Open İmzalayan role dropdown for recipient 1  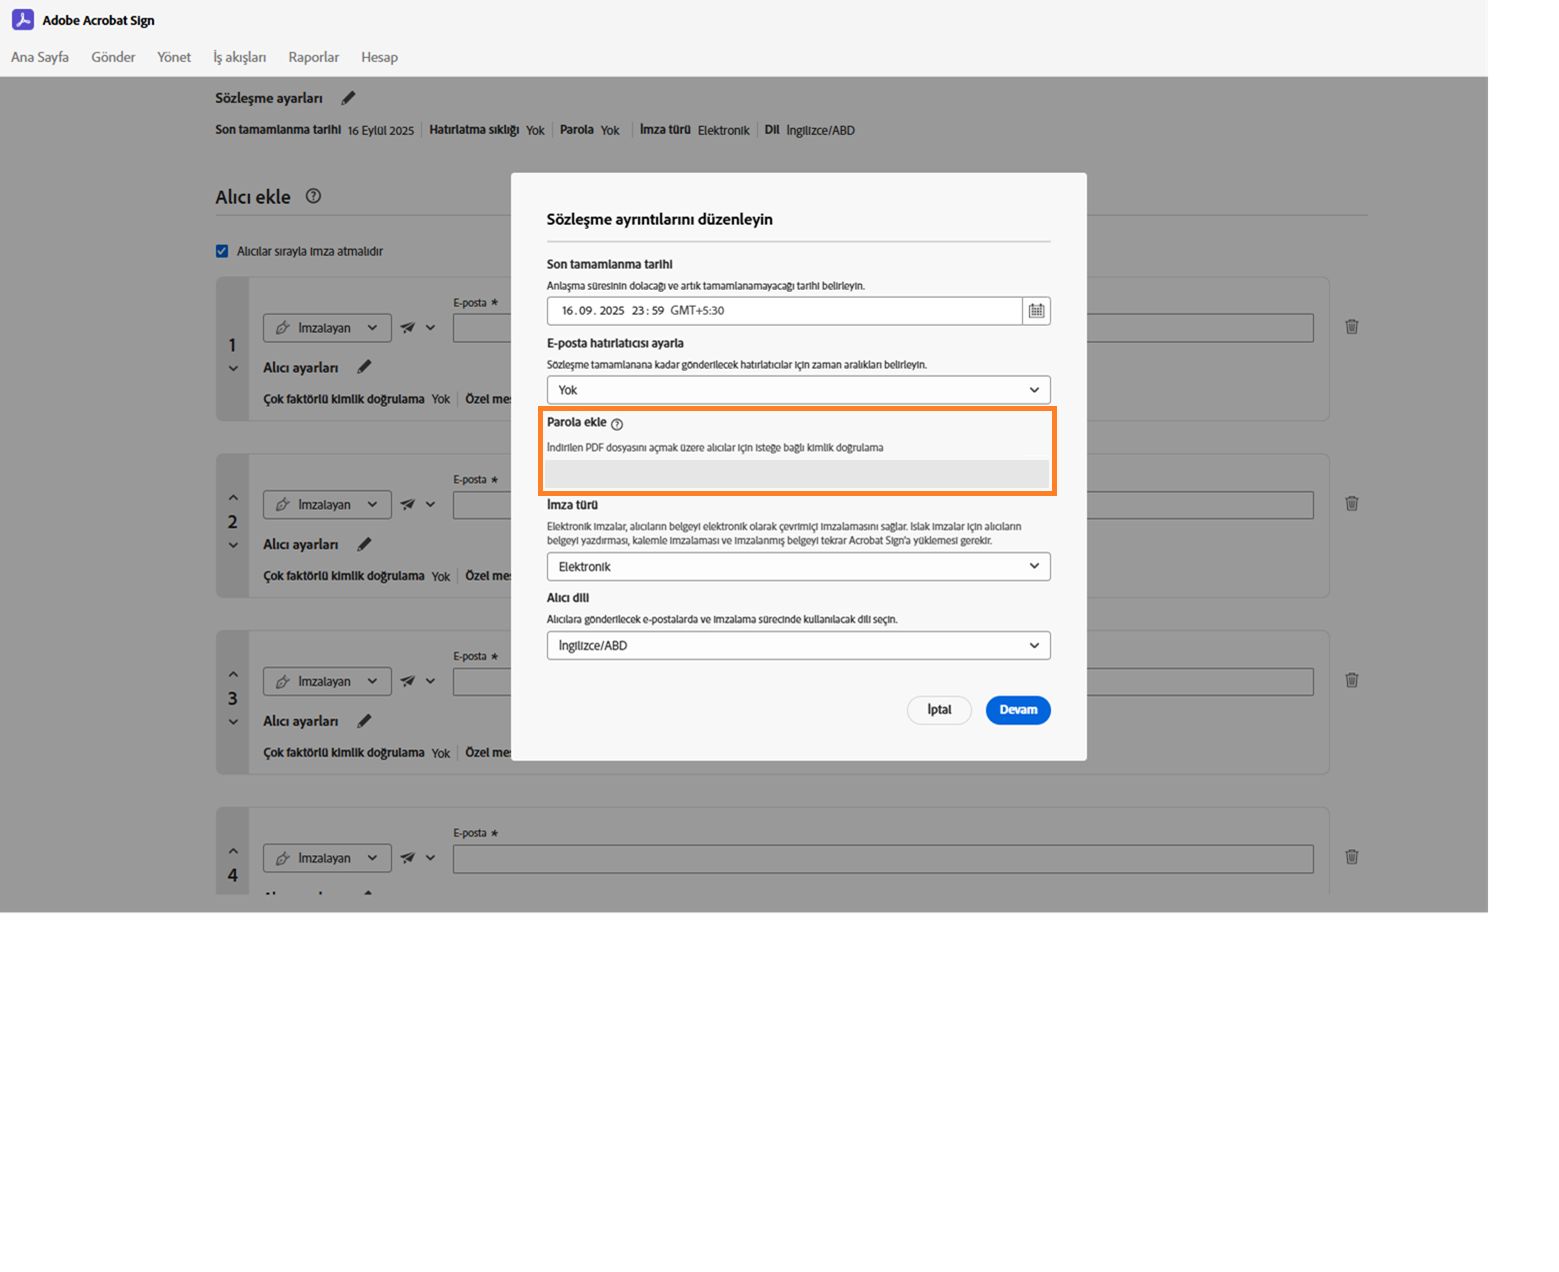click(x=327, y=328)
